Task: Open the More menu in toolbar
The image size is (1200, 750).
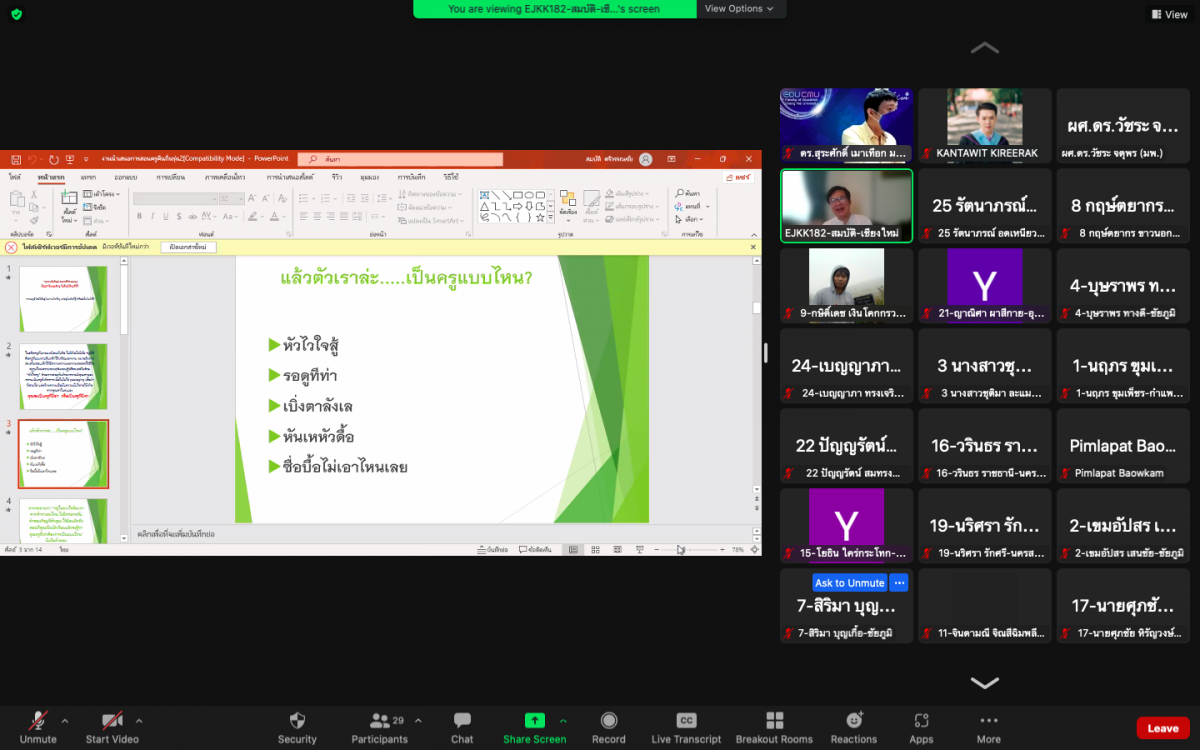Action: pyautogui.click(x=988, y=721)
